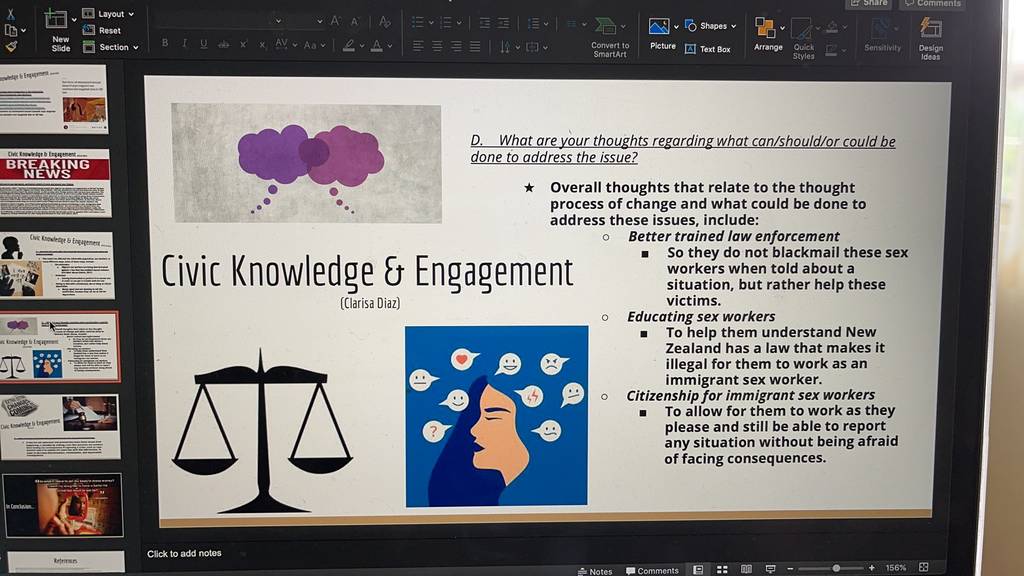
Task: Align text left
Action: 418,46
